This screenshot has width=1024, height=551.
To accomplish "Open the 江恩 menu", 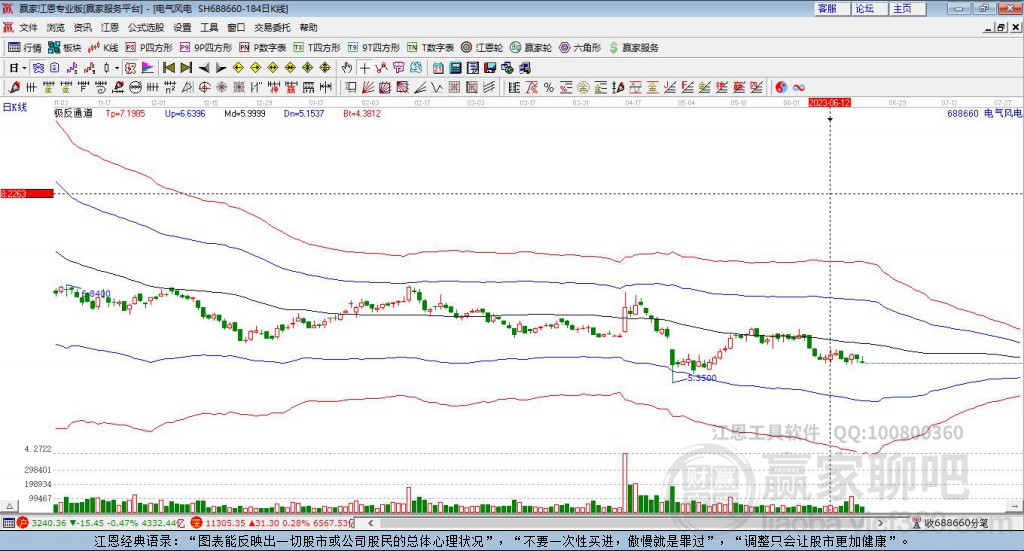I will click(x=110, y=27).
